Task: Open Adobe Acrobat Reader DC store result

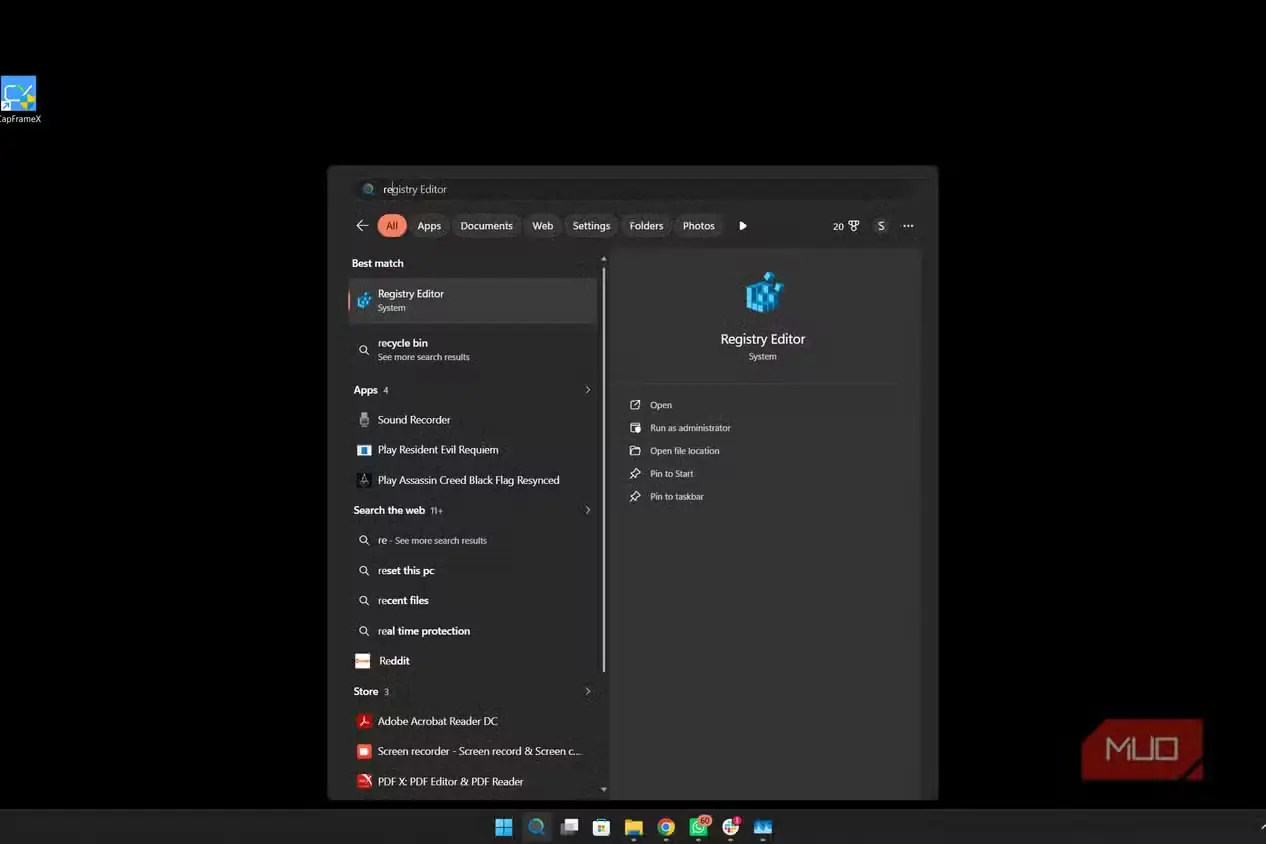Action: pyautogui.click(x=473, y=721)
